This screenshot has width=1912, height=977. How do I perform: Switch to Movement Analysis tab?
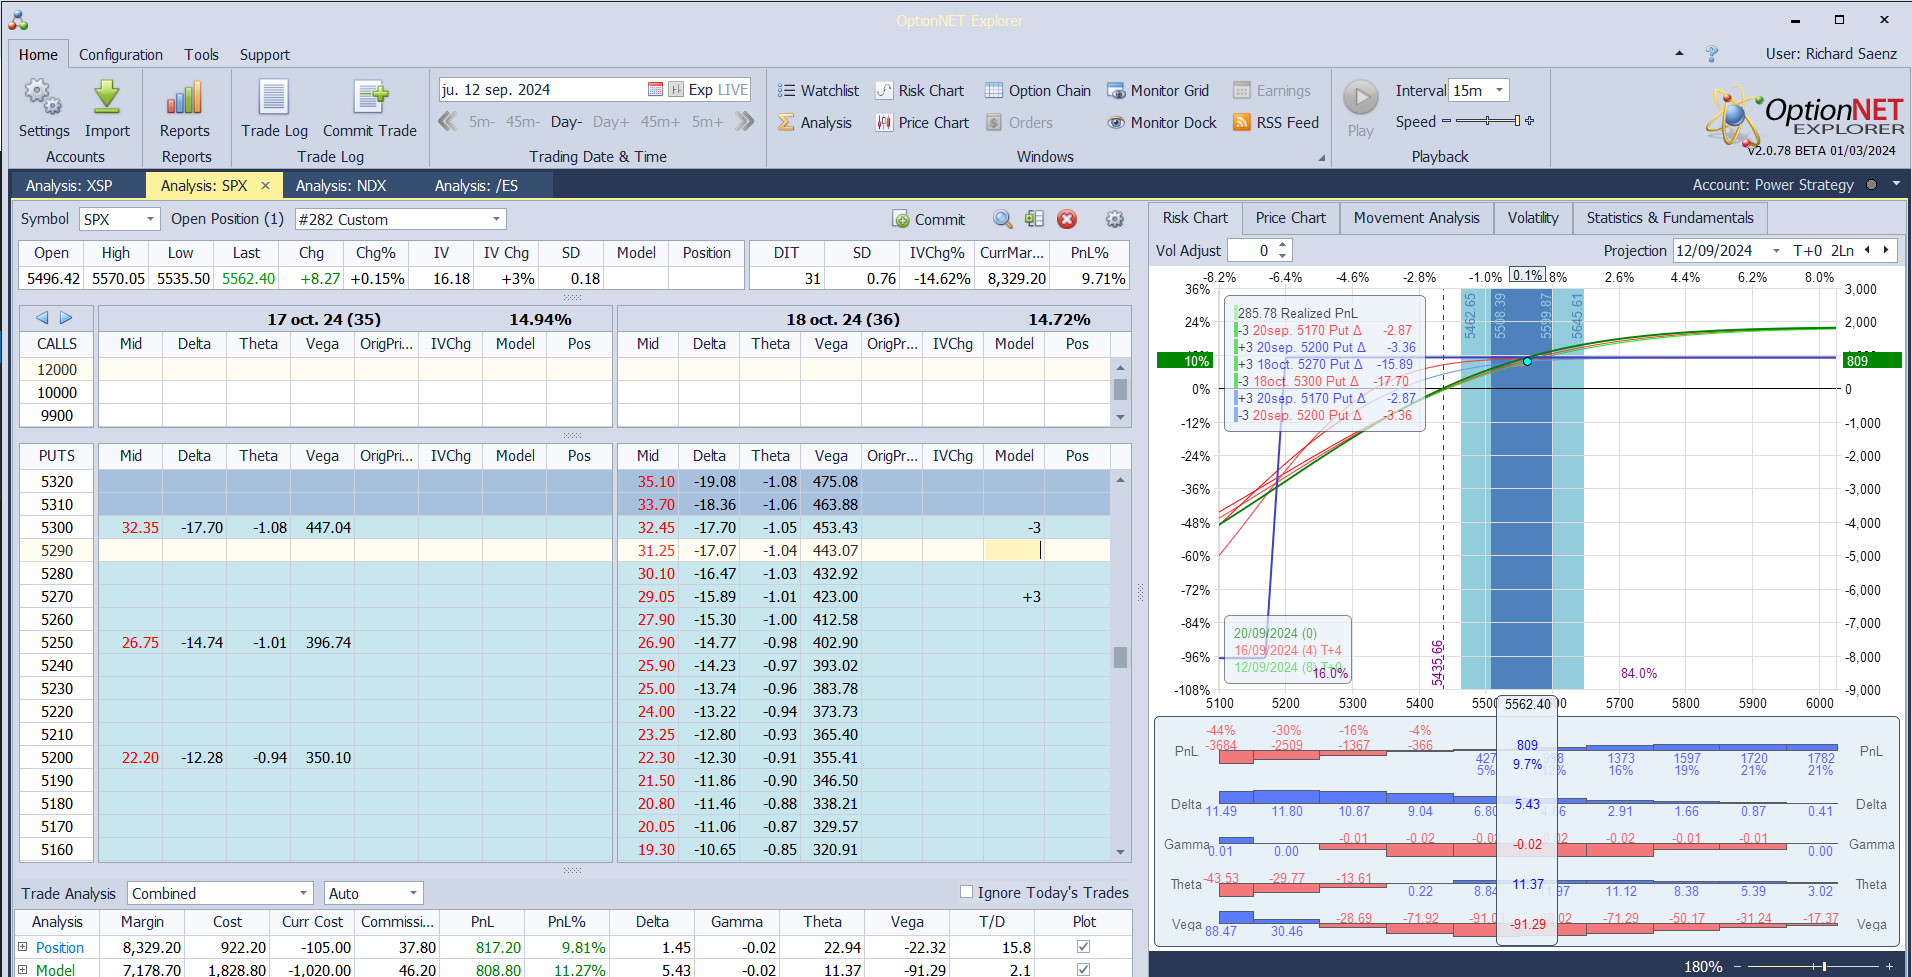click(x=1416, y=218)
